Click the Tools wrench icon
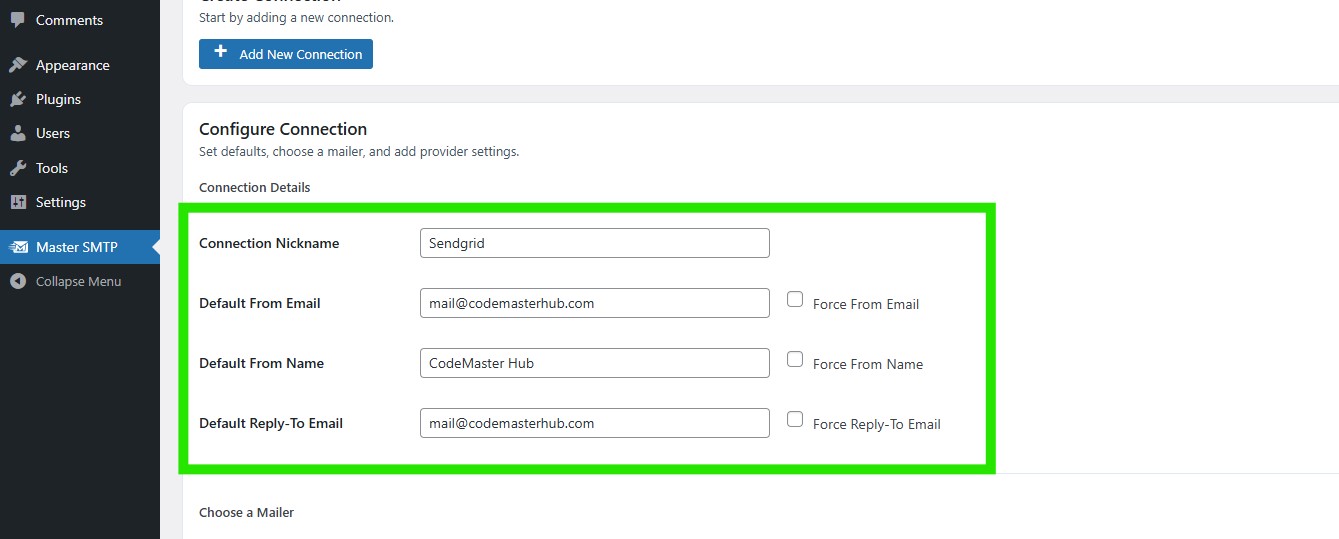The height and width of the screenshot is (539, 1339). (18, 168)
